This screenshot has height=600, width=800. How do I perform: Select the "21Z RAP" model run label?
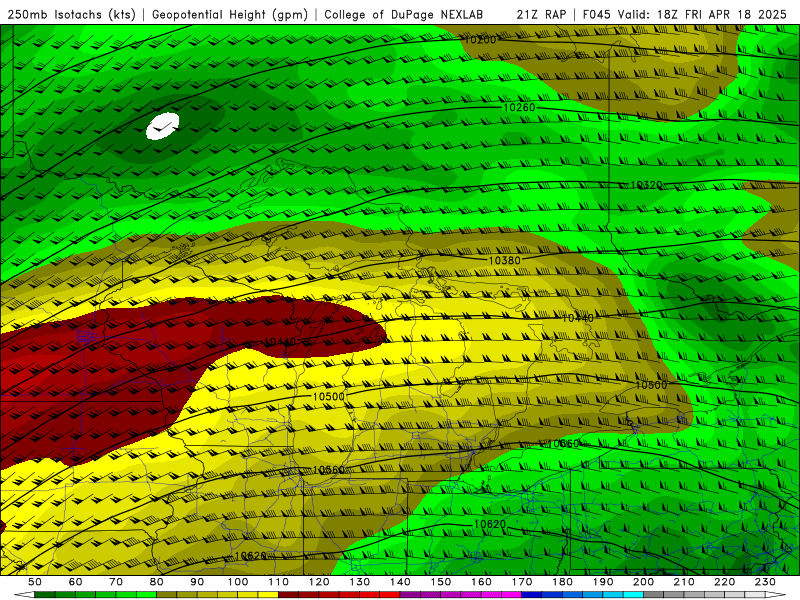coord(541,14)
